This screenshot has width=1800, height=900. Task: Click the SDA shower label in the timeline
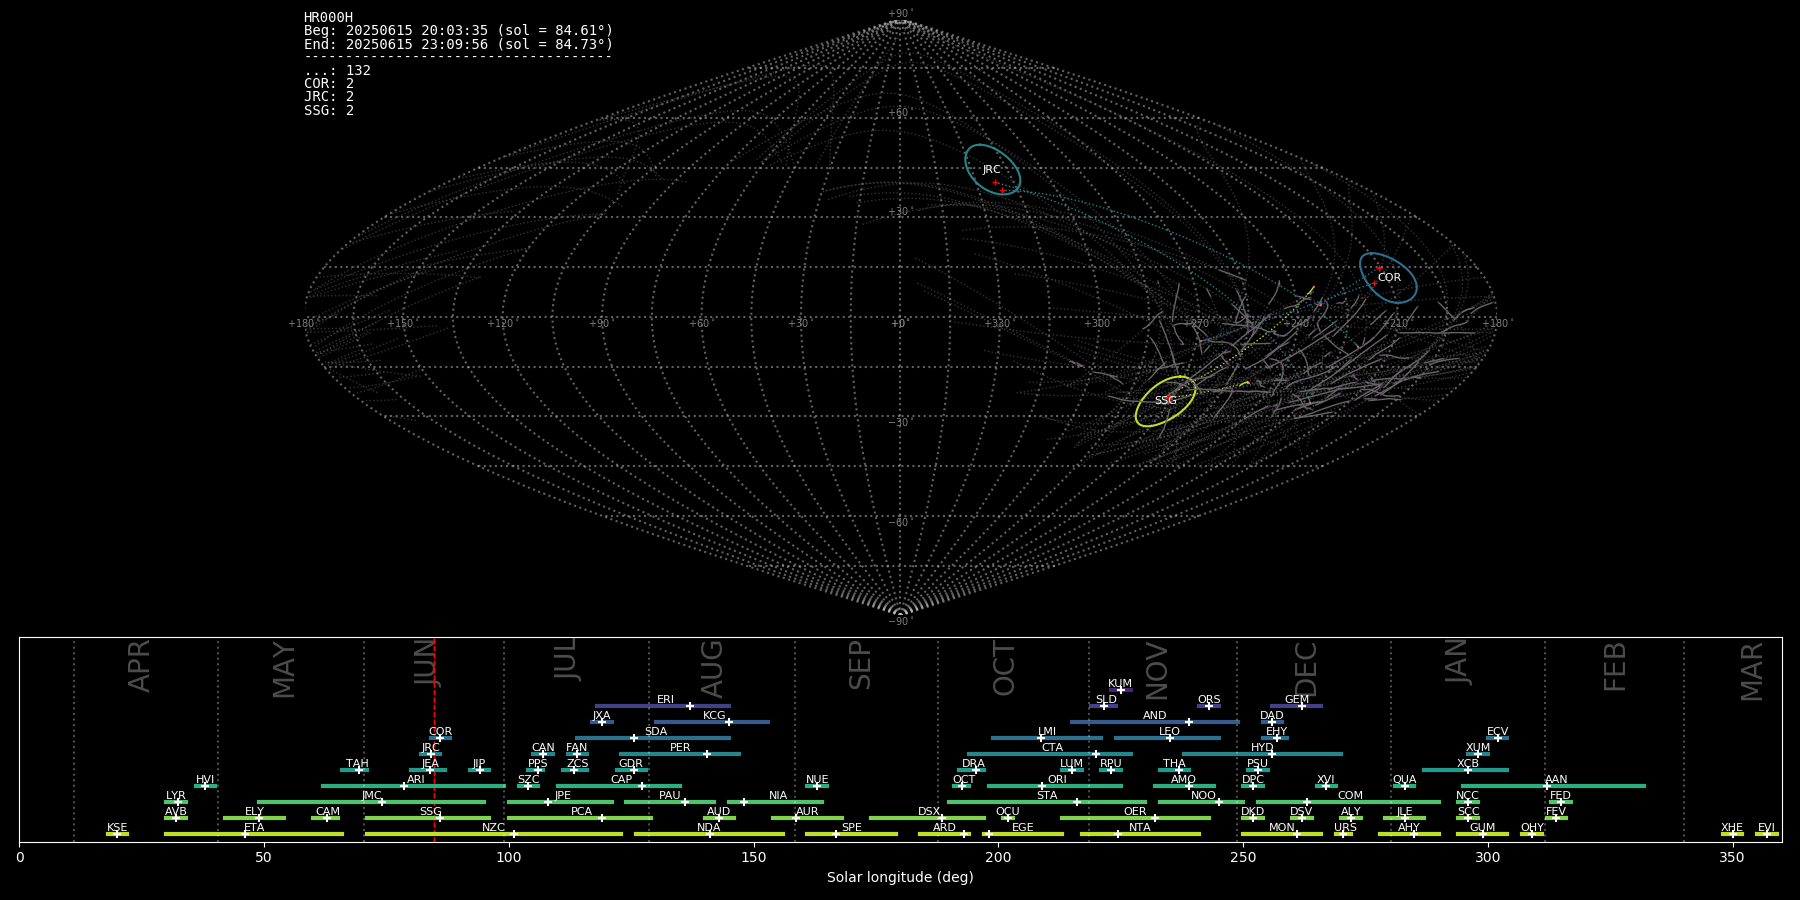tap(655, 732)
